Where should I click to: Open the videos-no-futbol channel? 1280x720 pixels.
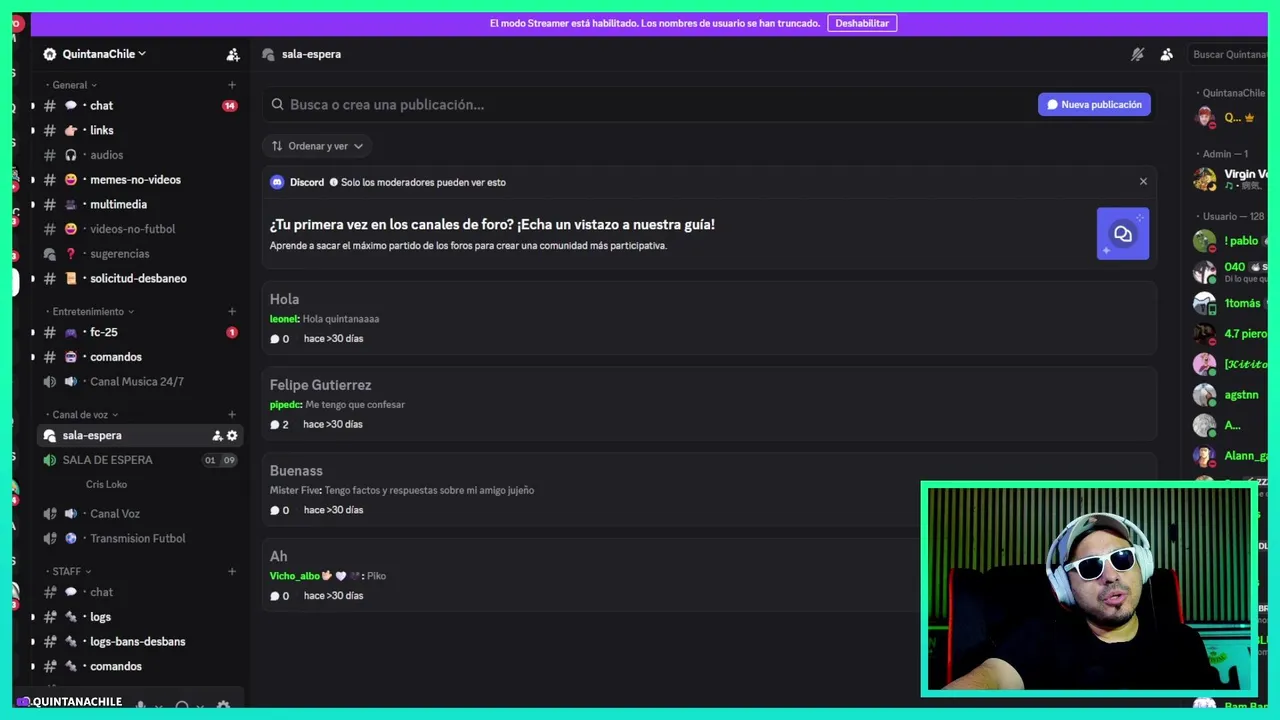(x=140, y=229)
